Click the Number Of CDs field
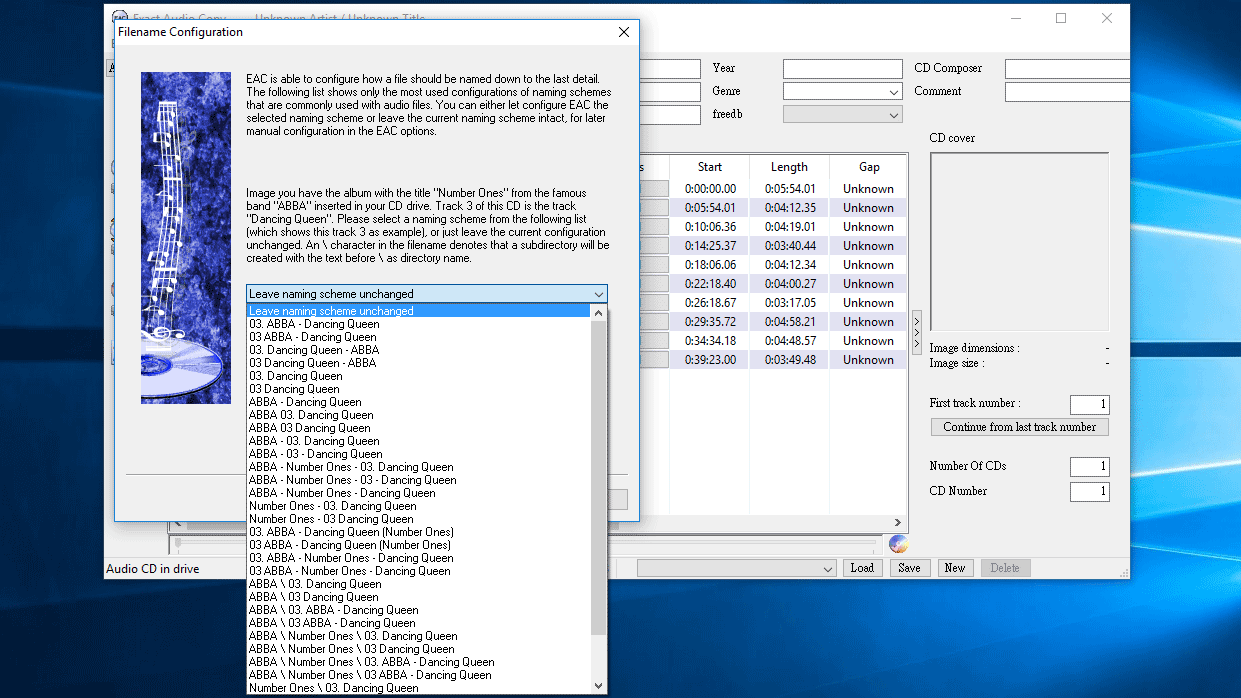Viewport: 1241px width, 698px height. (1089, 467)
